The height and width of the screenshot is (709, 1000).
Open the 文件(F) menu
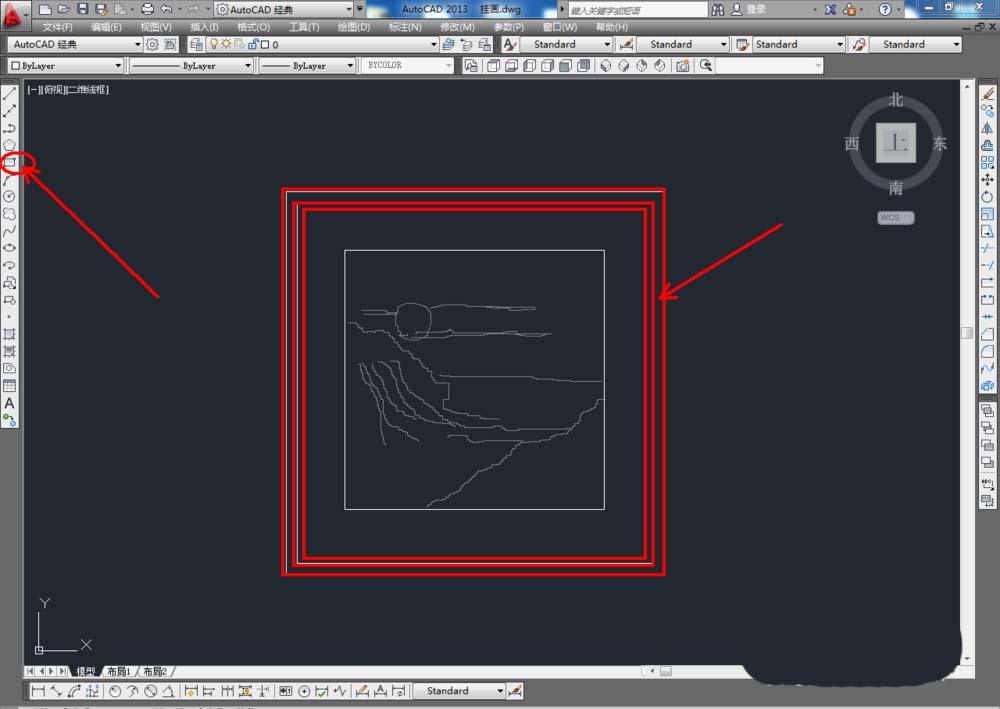pos(57,27)
